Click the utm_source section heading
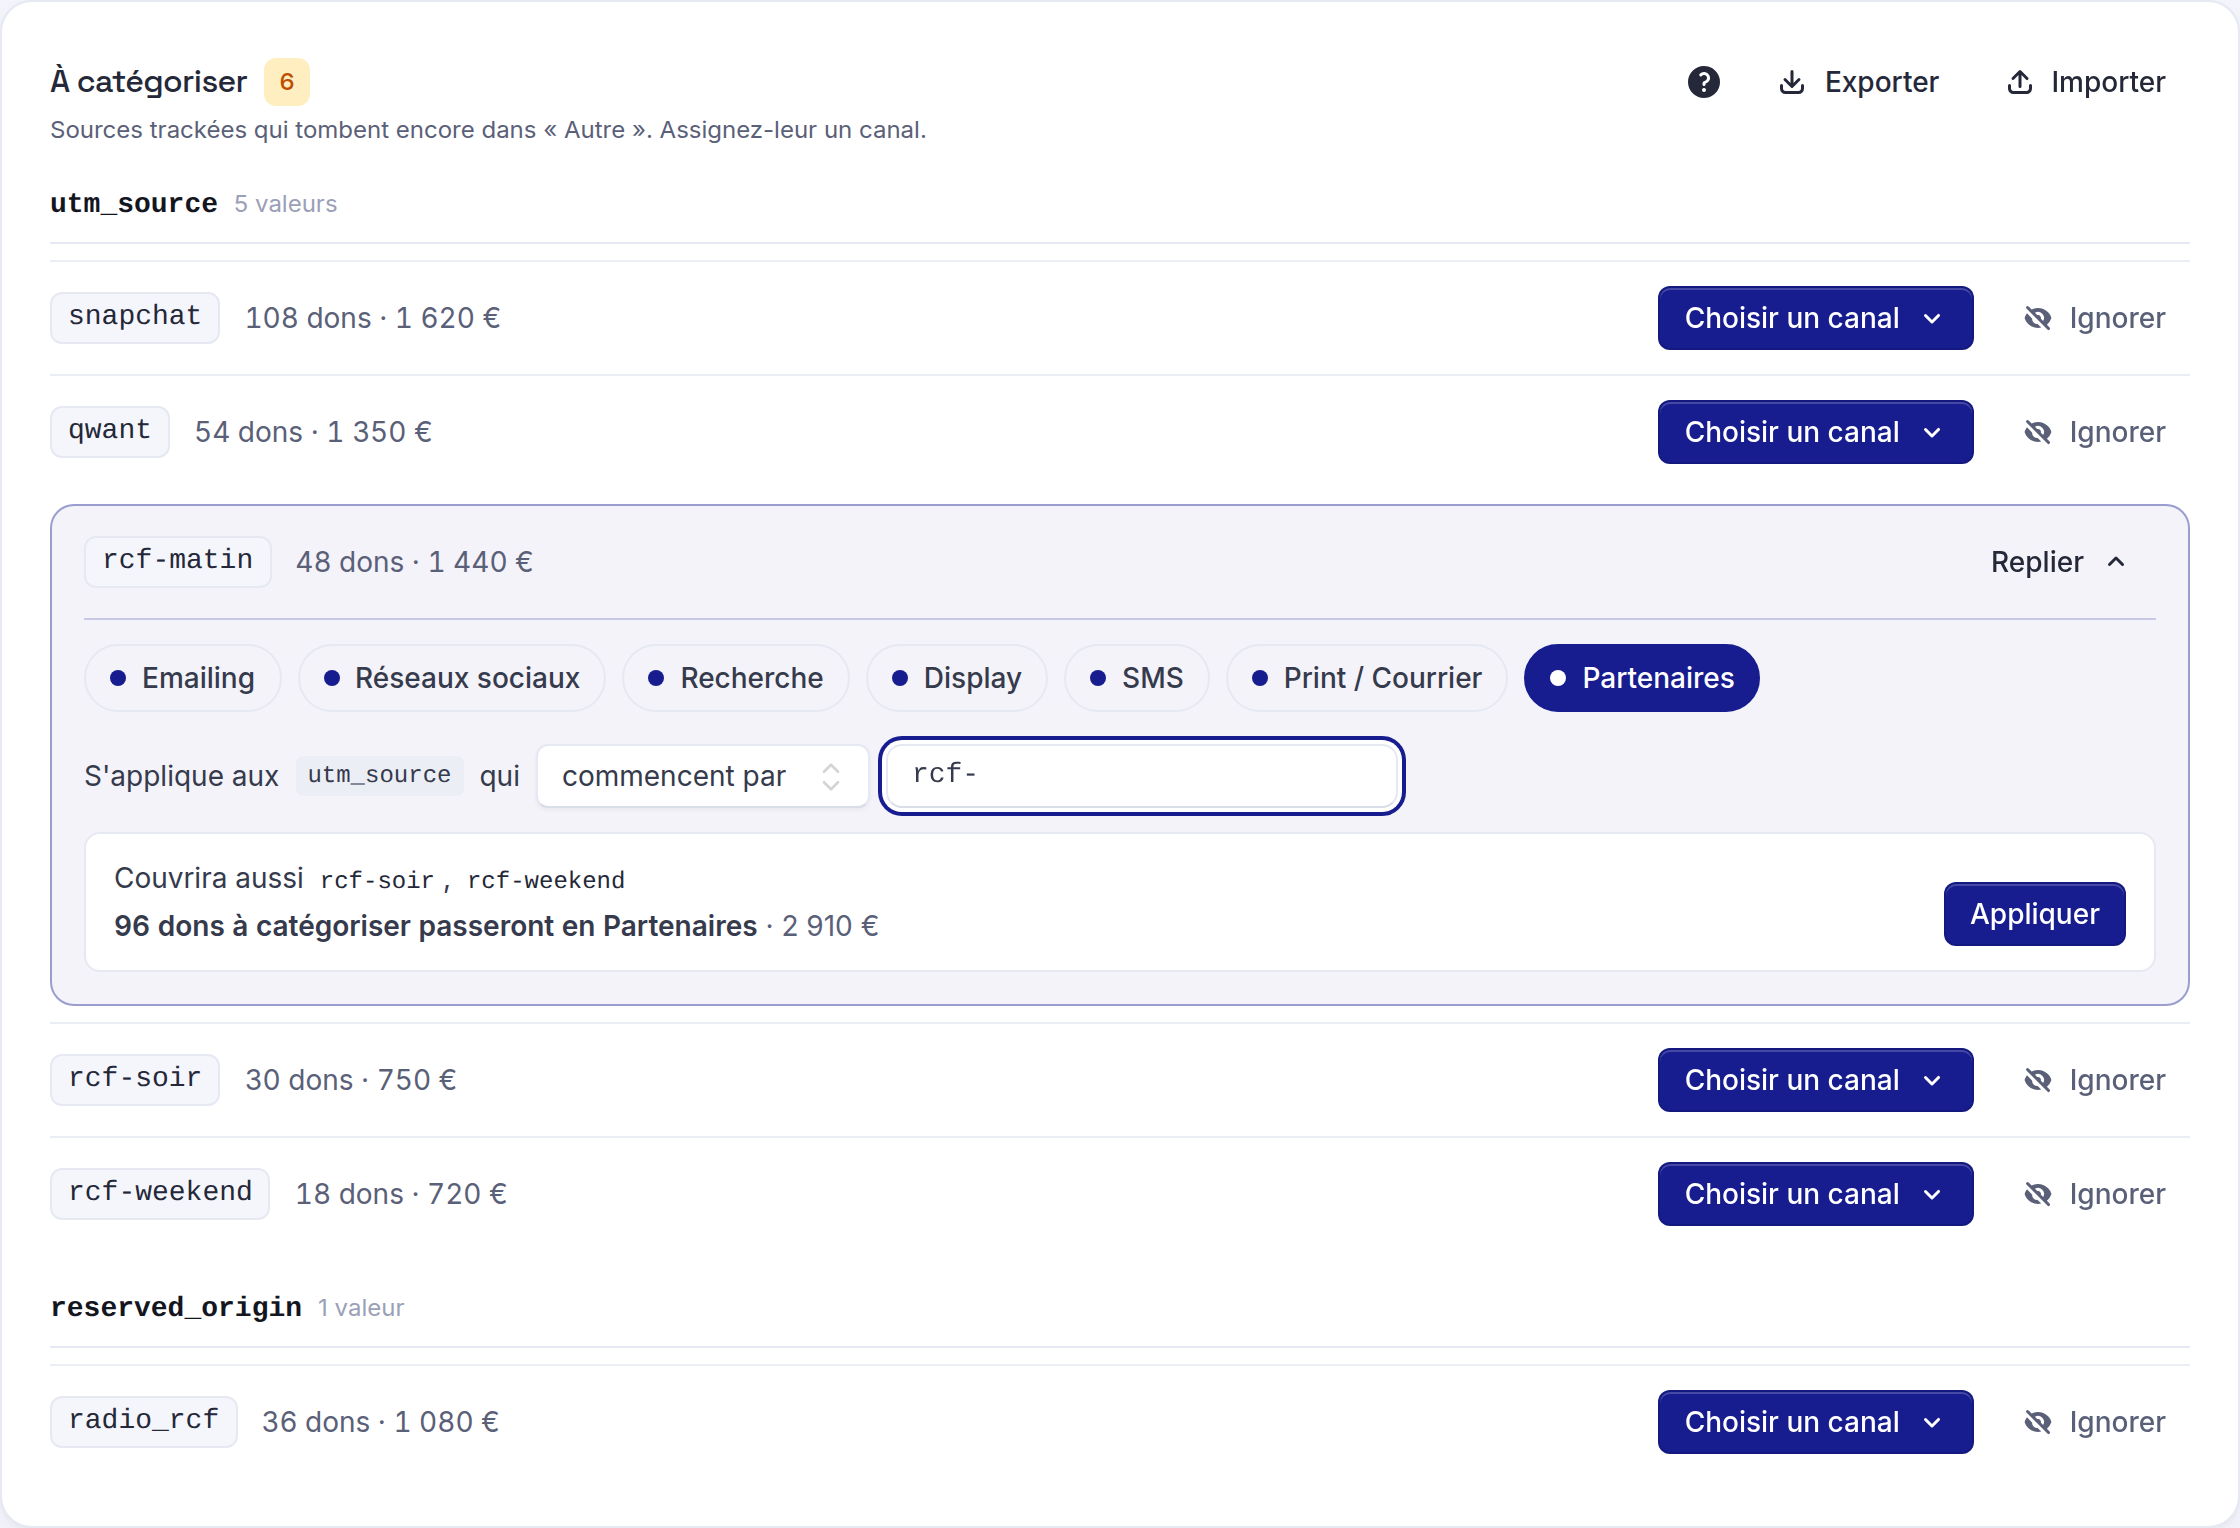Screen dimensions: 2240x1528 pos(134,204)
